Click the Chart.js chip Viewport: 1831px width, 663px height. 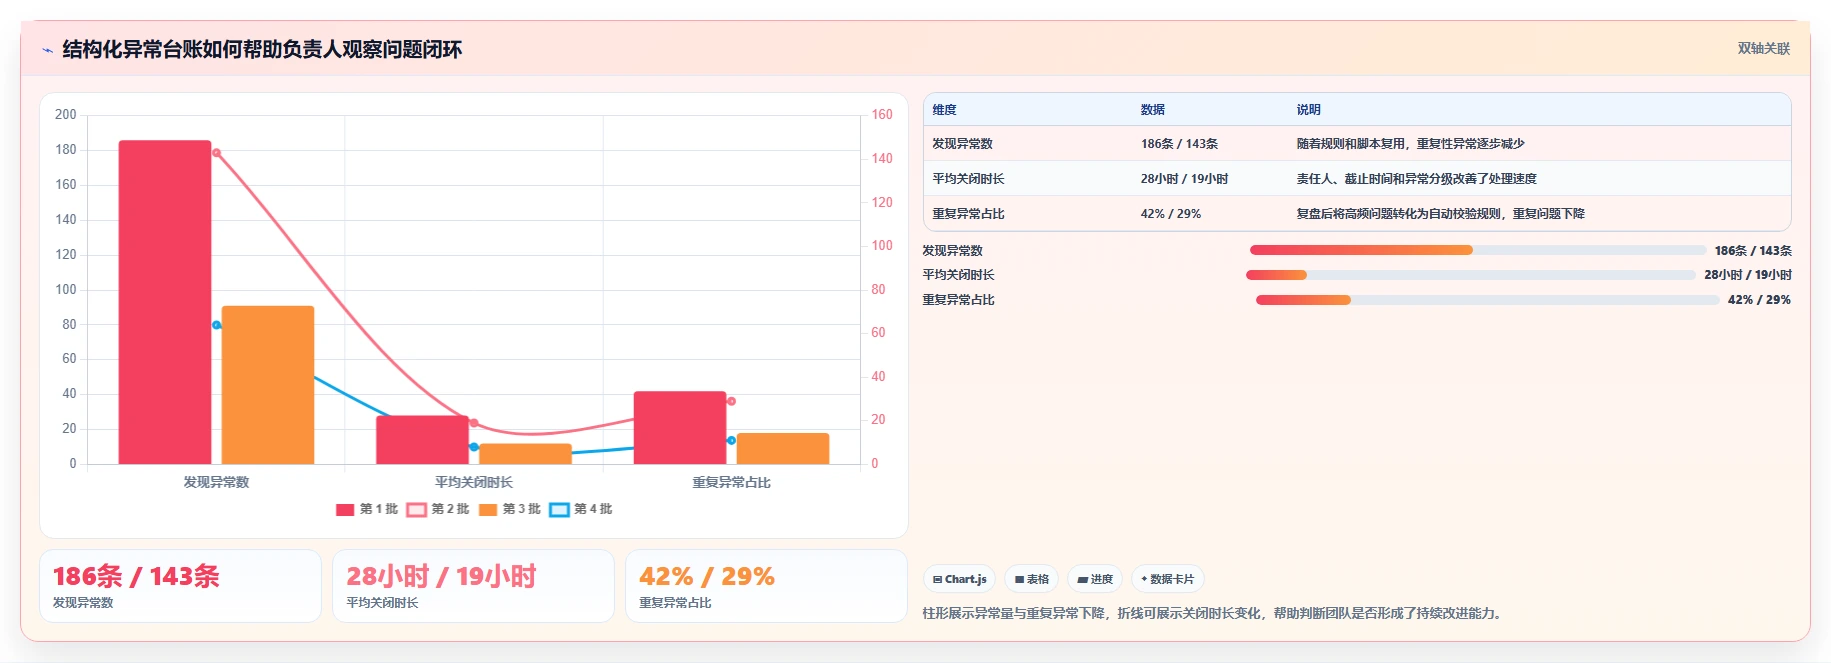pyautogui.click(x=959, y=579)
